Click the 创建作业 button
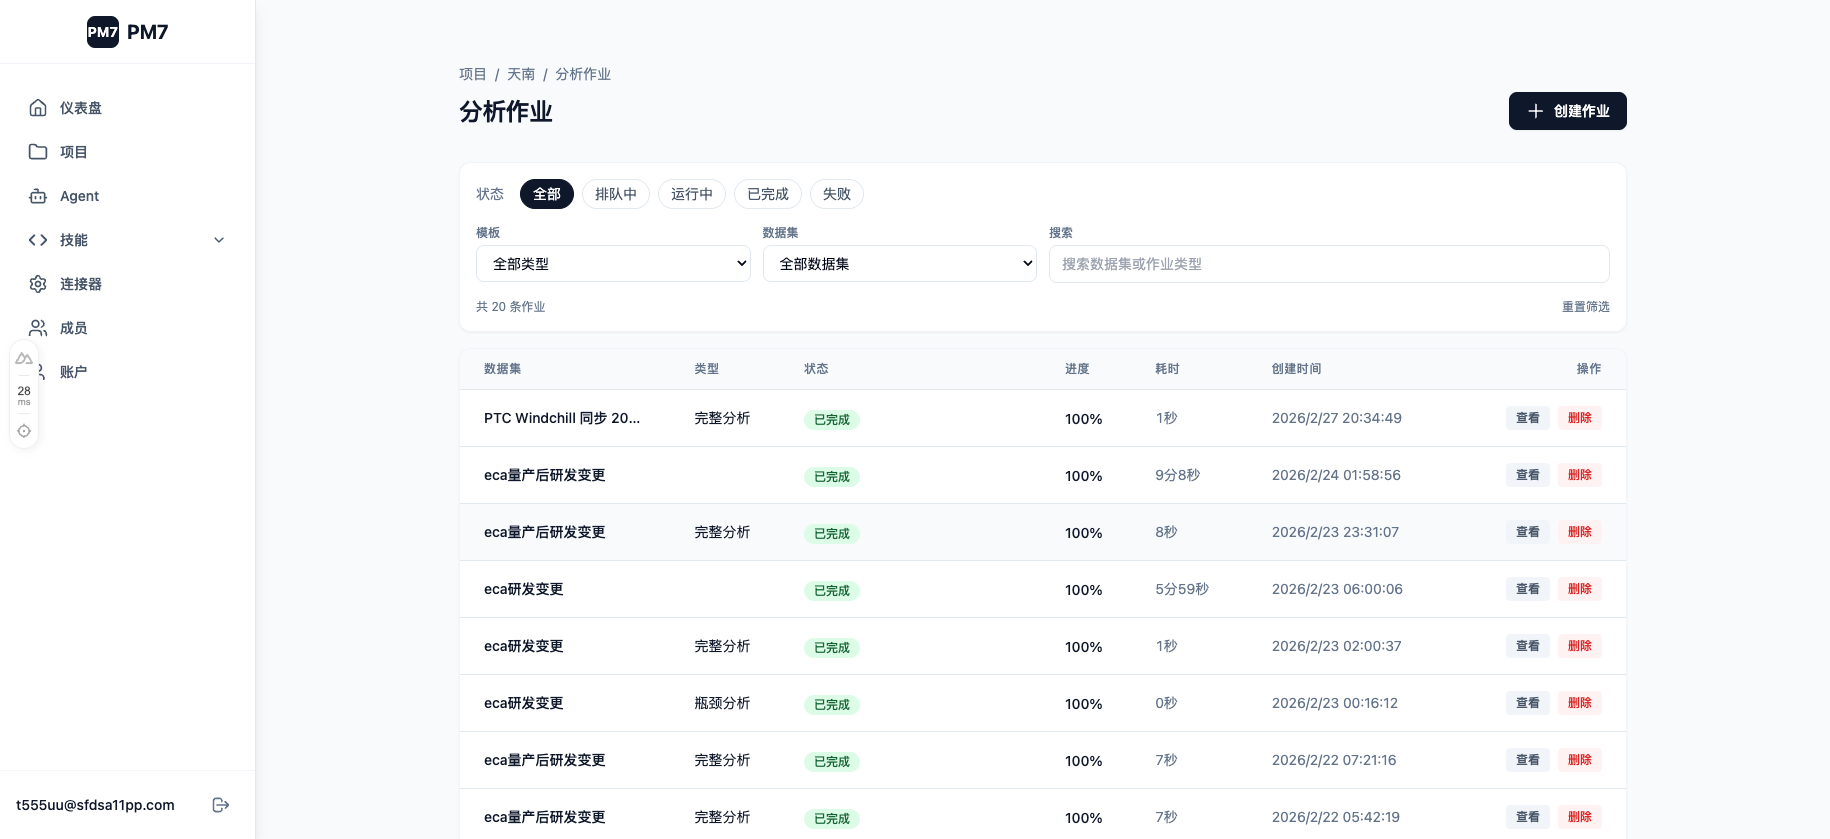This screenshot has height=839, width=1830. 1568,111
